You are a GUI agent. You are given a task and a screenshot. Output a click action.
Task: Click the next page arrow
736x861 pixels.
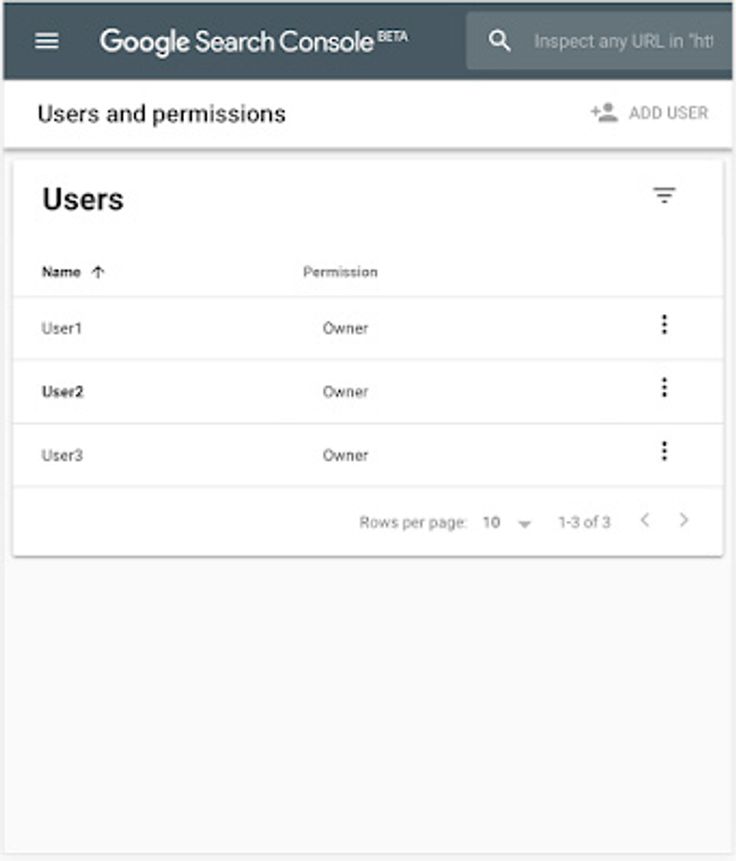coord(686,520)
